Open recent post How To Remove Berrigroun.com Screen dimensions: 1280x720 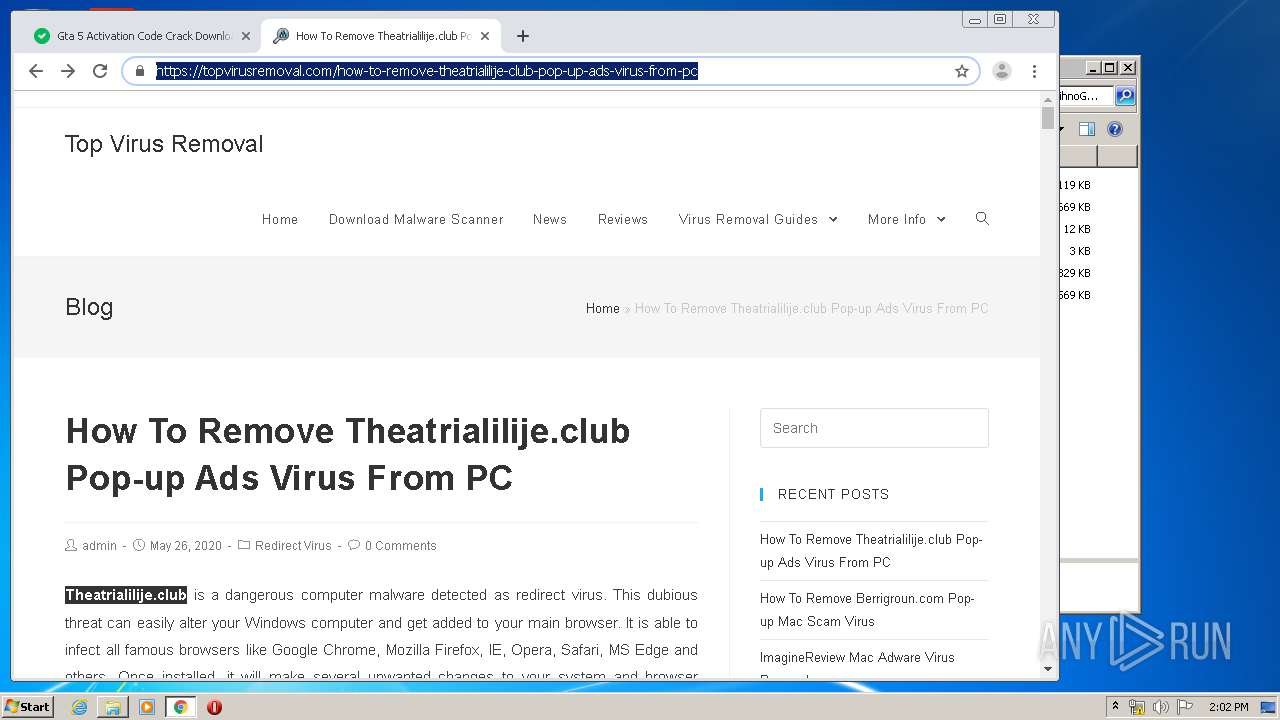(x=867, y=610)
